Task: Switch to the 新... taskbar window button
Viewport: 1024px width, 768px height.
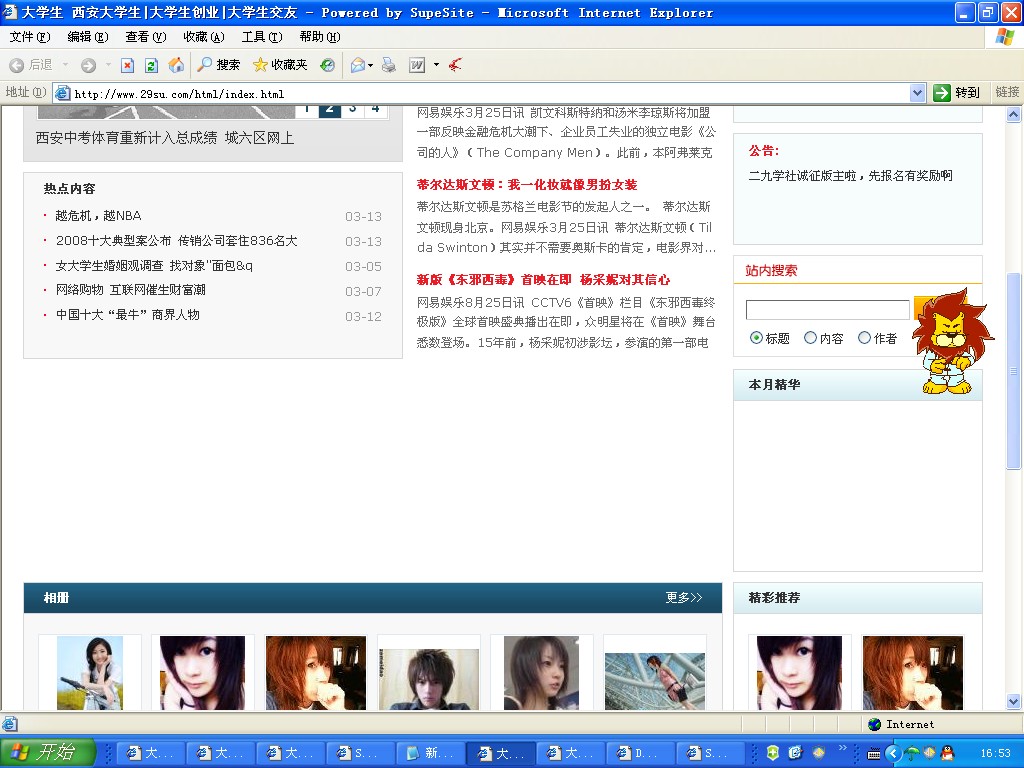Action: coord(431,753)
